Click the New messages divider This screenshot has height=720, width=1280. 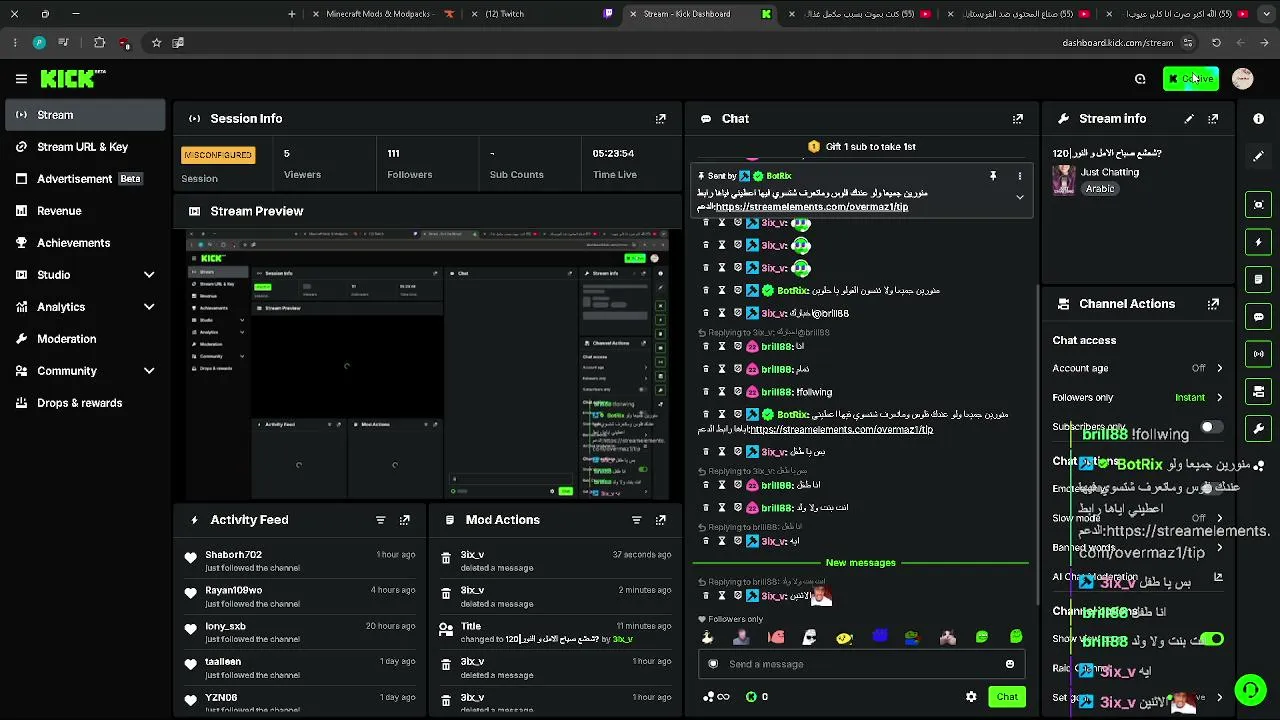click(x=860, y=563)
